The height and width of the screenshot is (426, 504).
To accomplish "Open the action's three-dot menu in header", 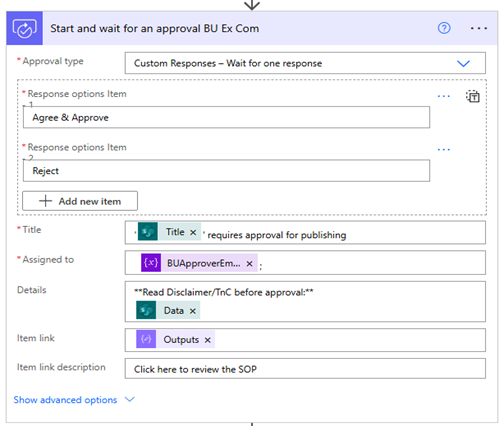I will click(479, 28).
